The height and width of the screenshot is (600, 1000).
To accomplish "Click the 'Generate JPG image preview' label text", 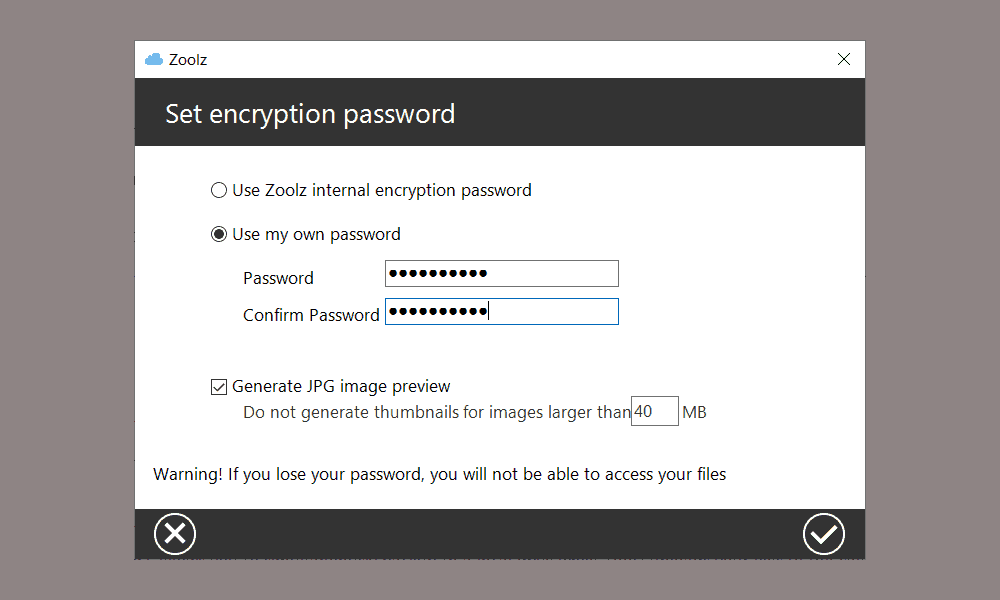I will (341, 386).
